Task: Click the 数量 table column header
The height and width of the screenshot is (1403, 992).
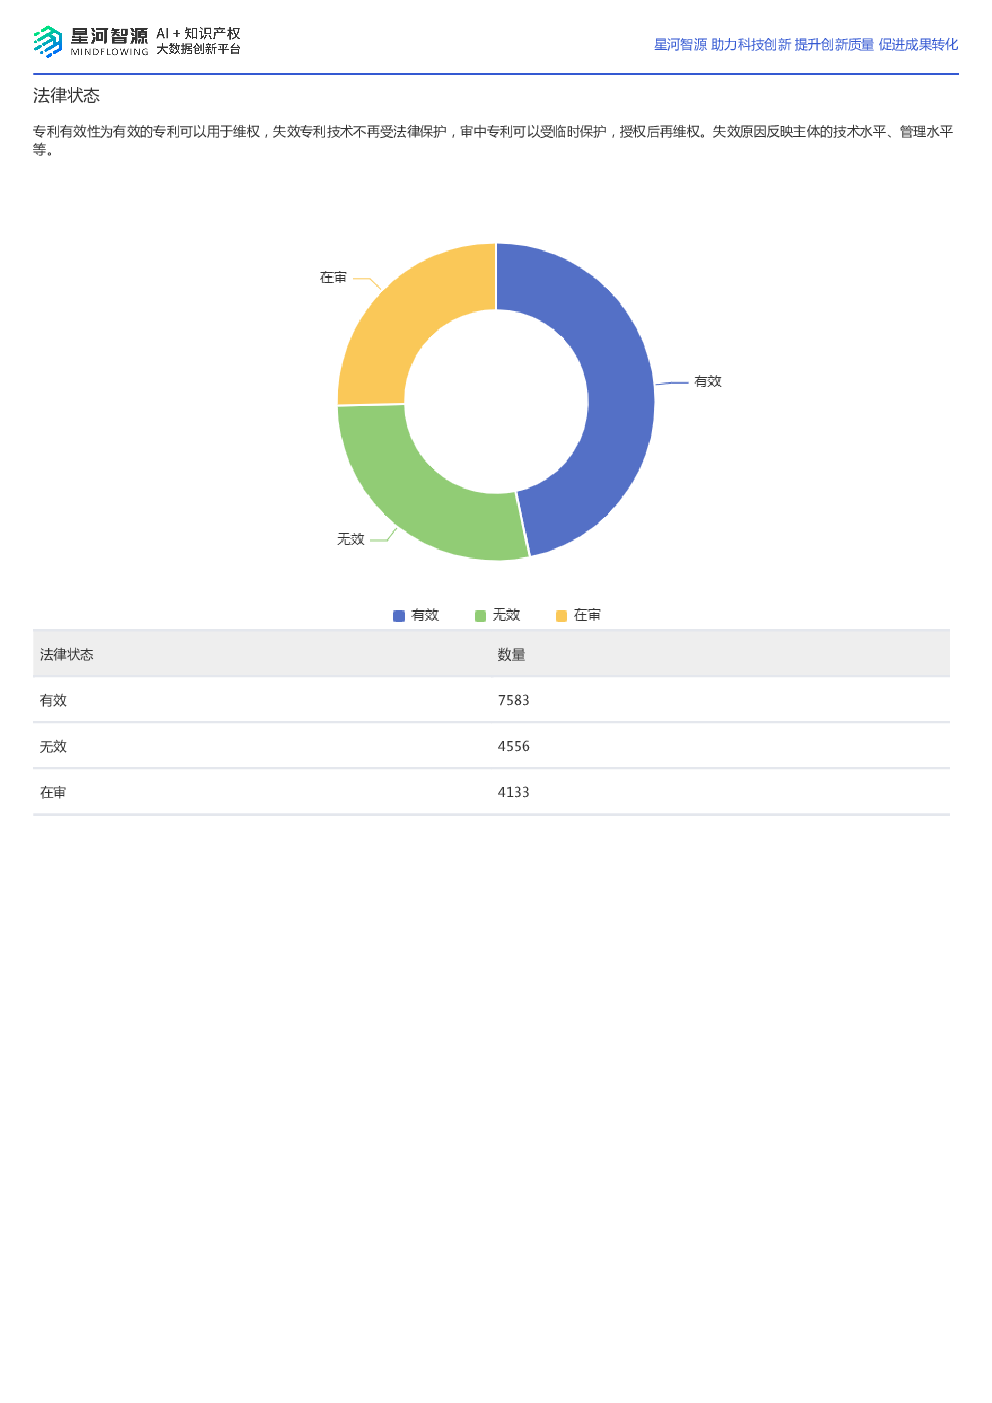Action: [x=511, y=655]
